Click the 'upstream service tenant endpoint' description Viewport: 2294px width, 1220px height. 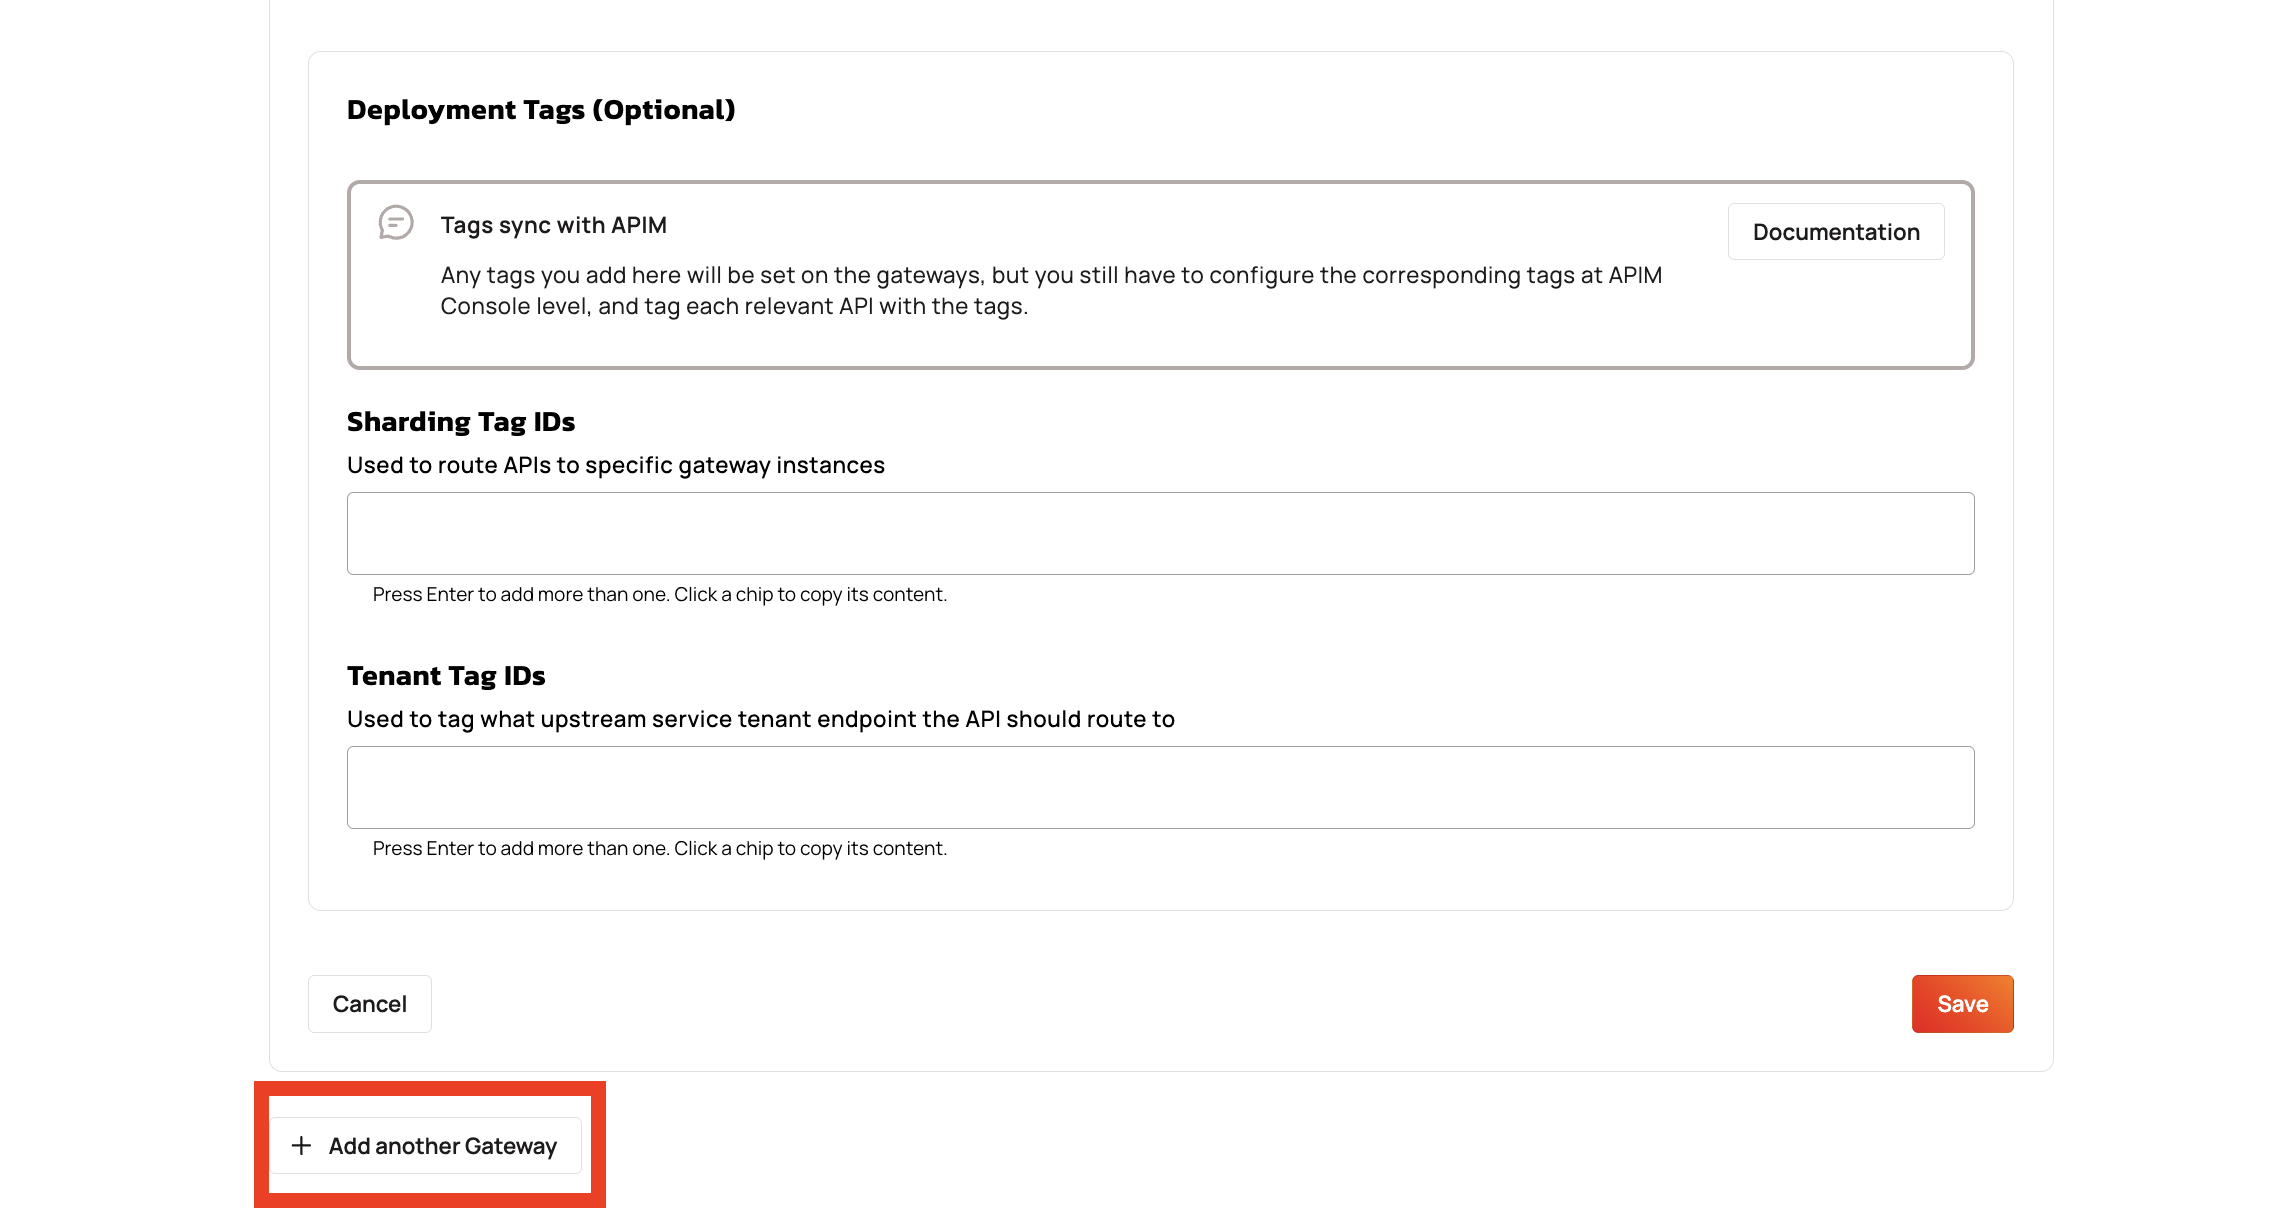(x=761, y=719)
